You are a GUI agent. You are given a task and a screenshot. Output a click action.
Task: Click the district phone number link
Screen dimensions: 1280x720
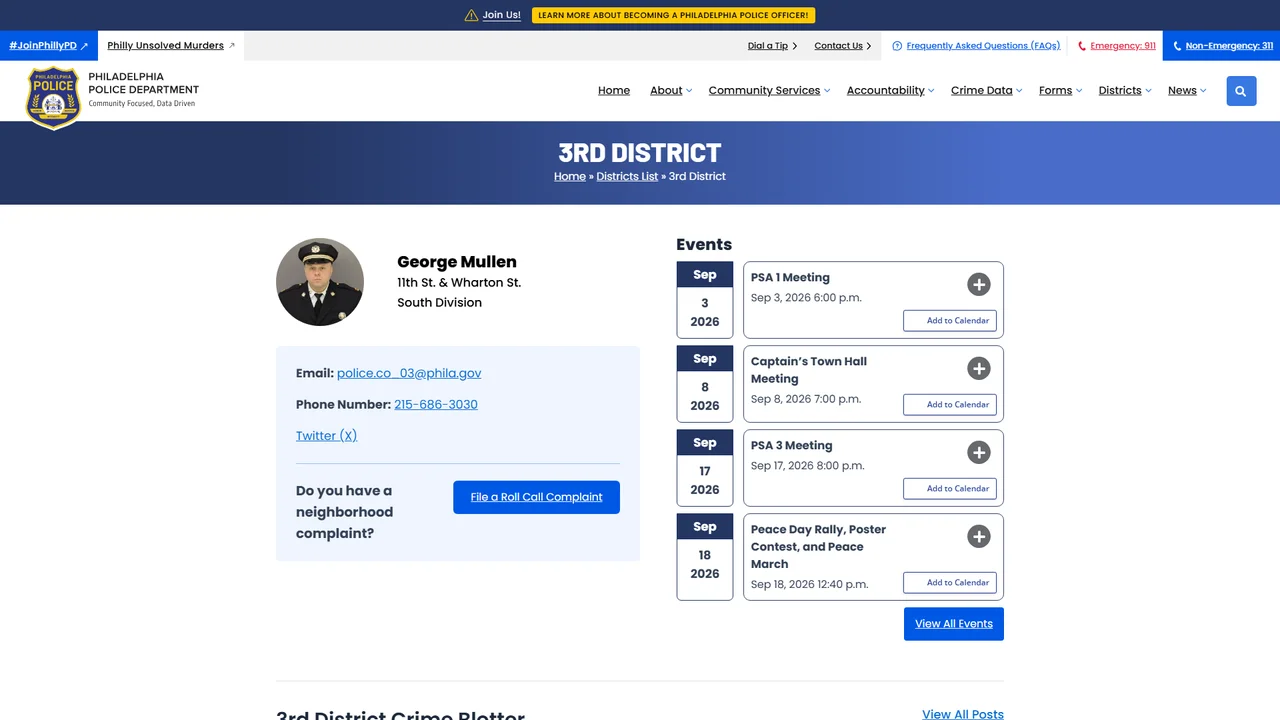click(436, 404)
